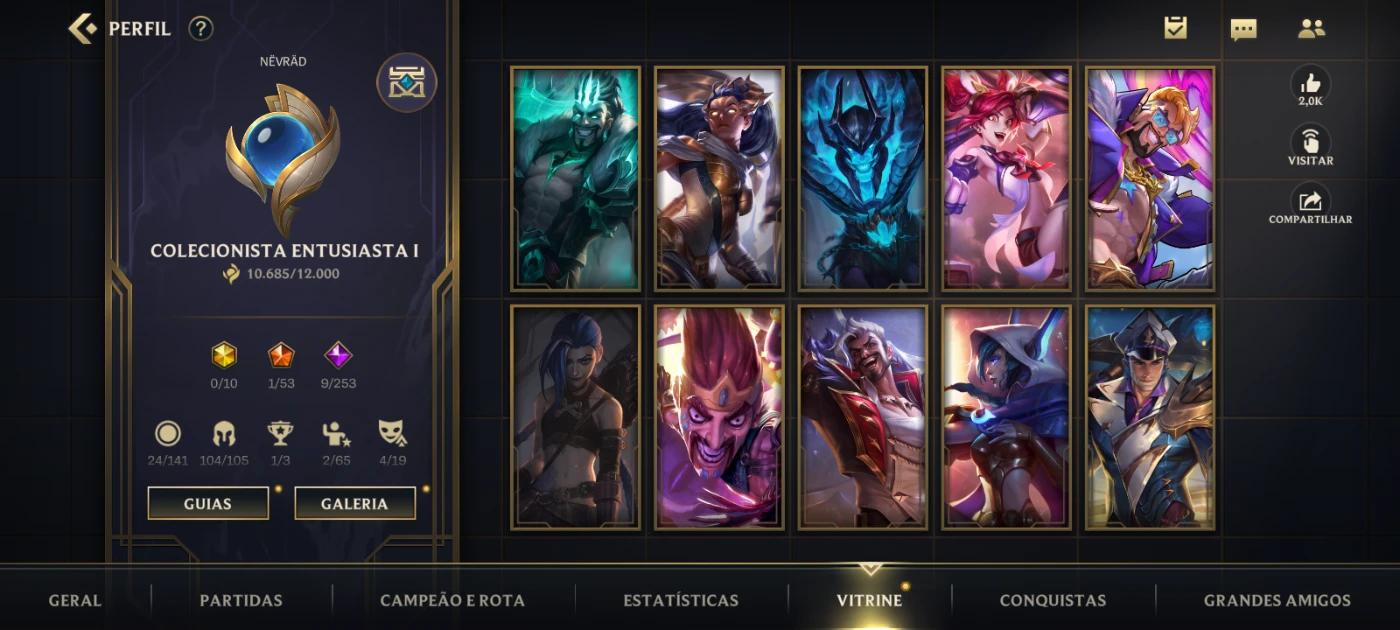Open the Grandes Amigos tab
Screen dimensions: 1400x630
click(1277, 600)
